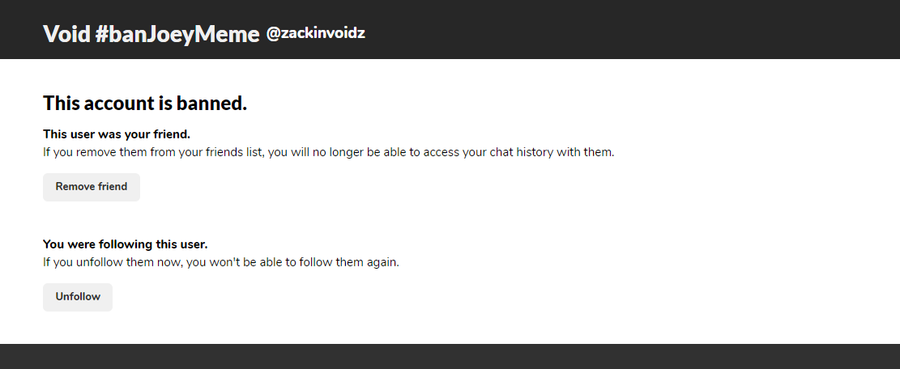Viewport: 900px width, 369px height.
Task: Click the word Void in the display name
Action: coord(67,34)
